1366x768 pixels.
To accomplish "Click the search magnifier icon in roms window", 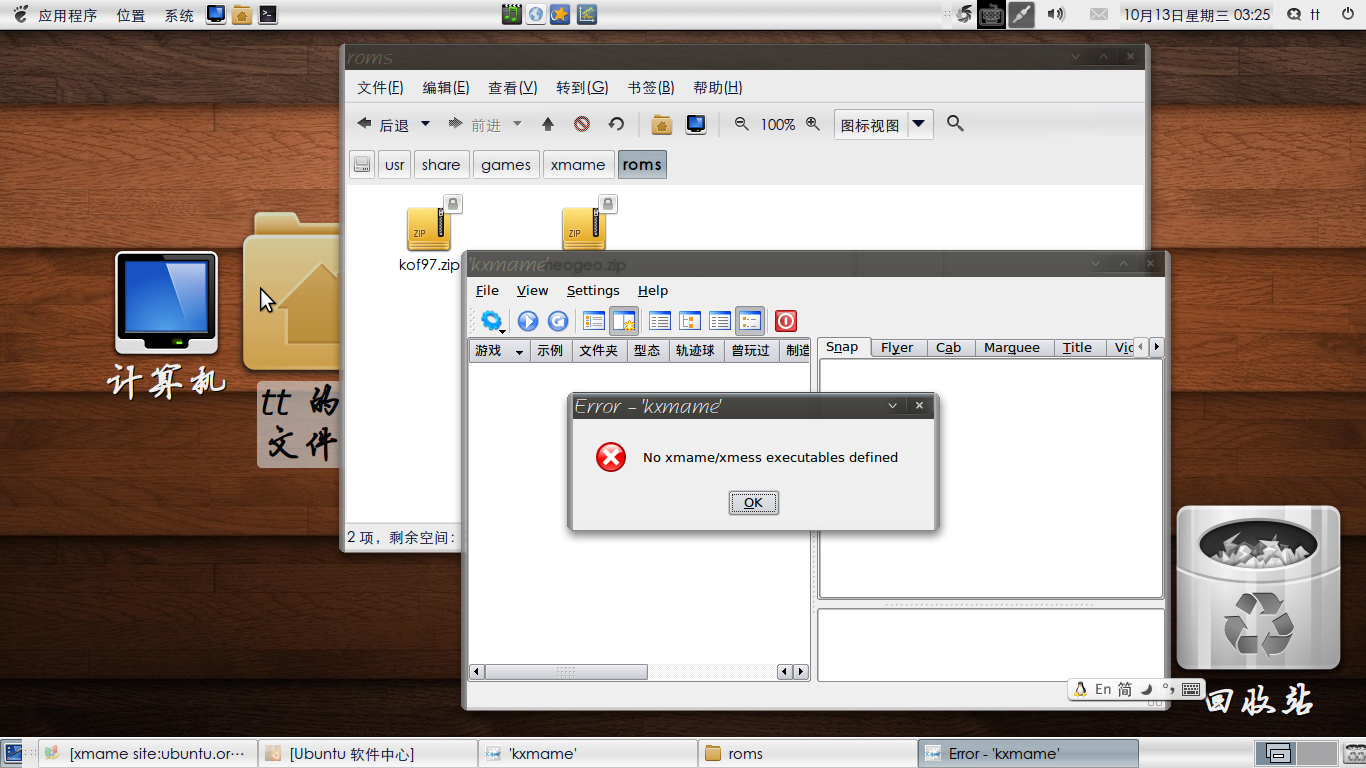I will tap(955, 124).
